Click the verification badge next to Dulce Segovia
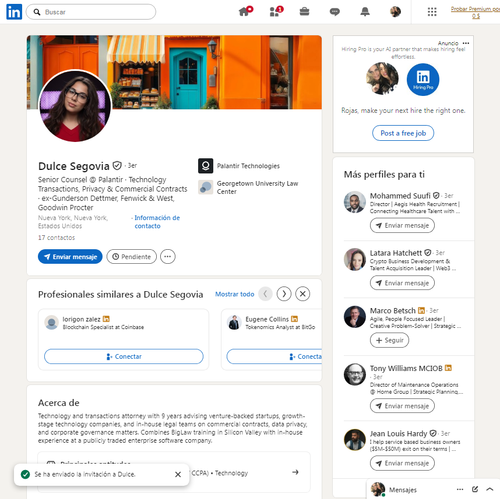This screenshot has width=500, height=499. click(x=117, y=165)
